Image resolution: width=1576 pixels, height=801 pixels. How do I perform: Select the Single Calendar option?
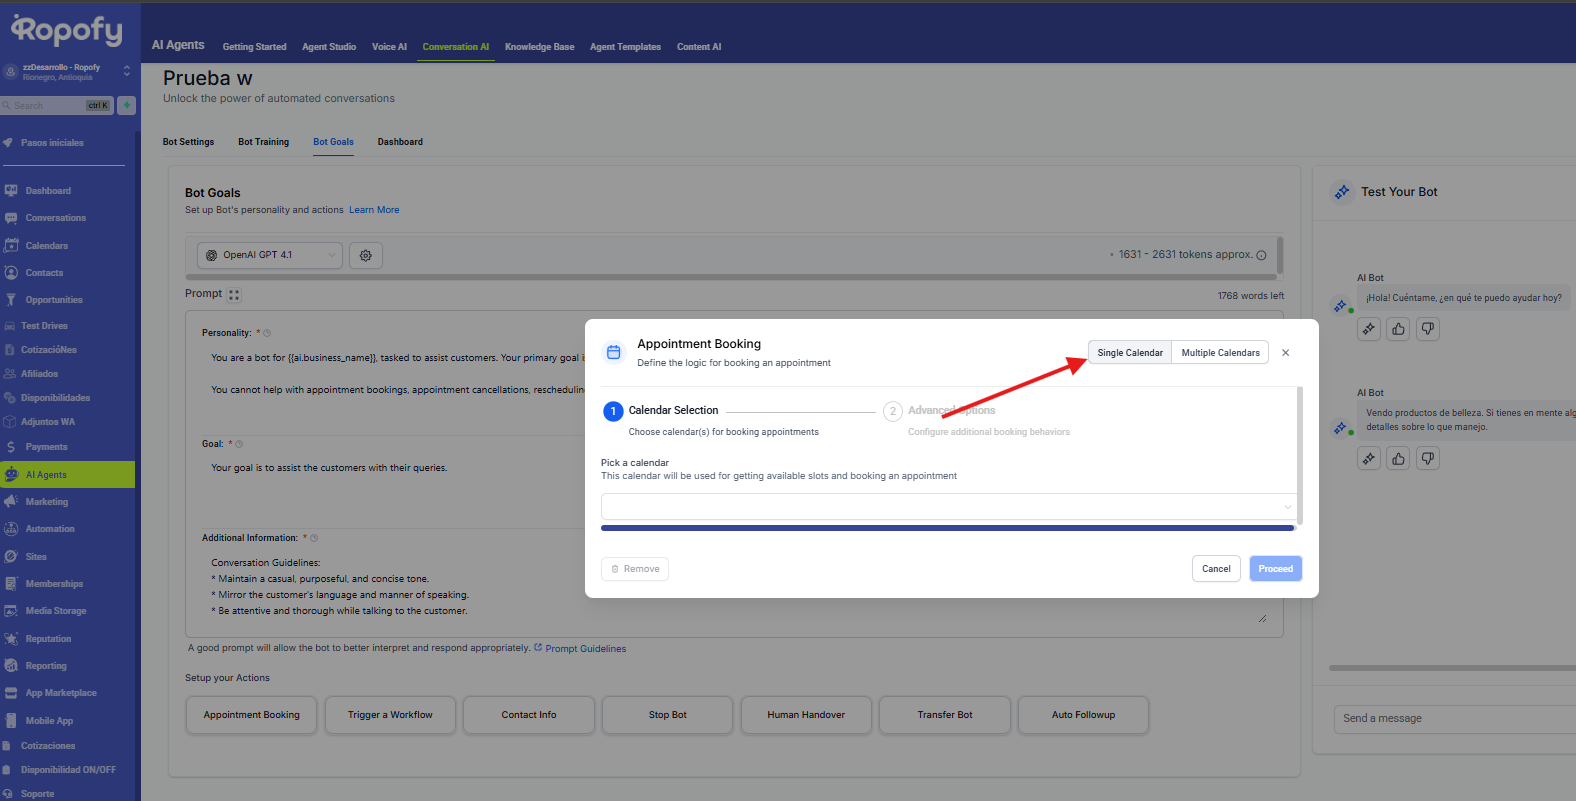tap(1129, 353)
